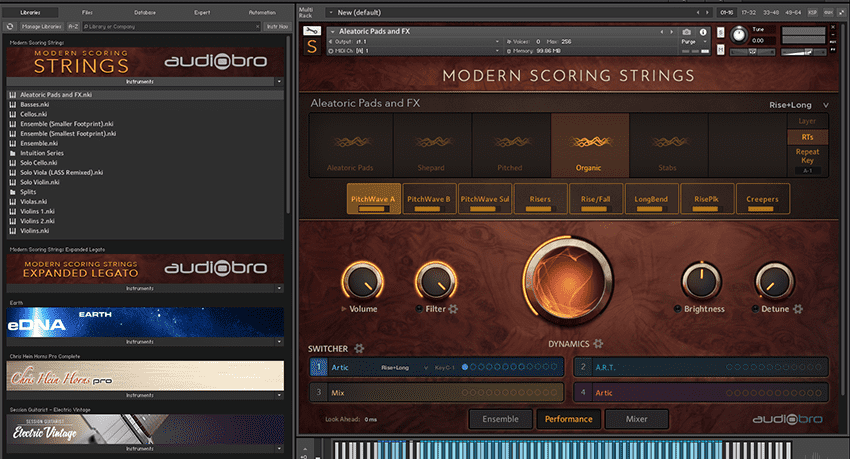Screen dimensions: 850x459
Task: Open Filter settings gear
Action: pos(453,309)
